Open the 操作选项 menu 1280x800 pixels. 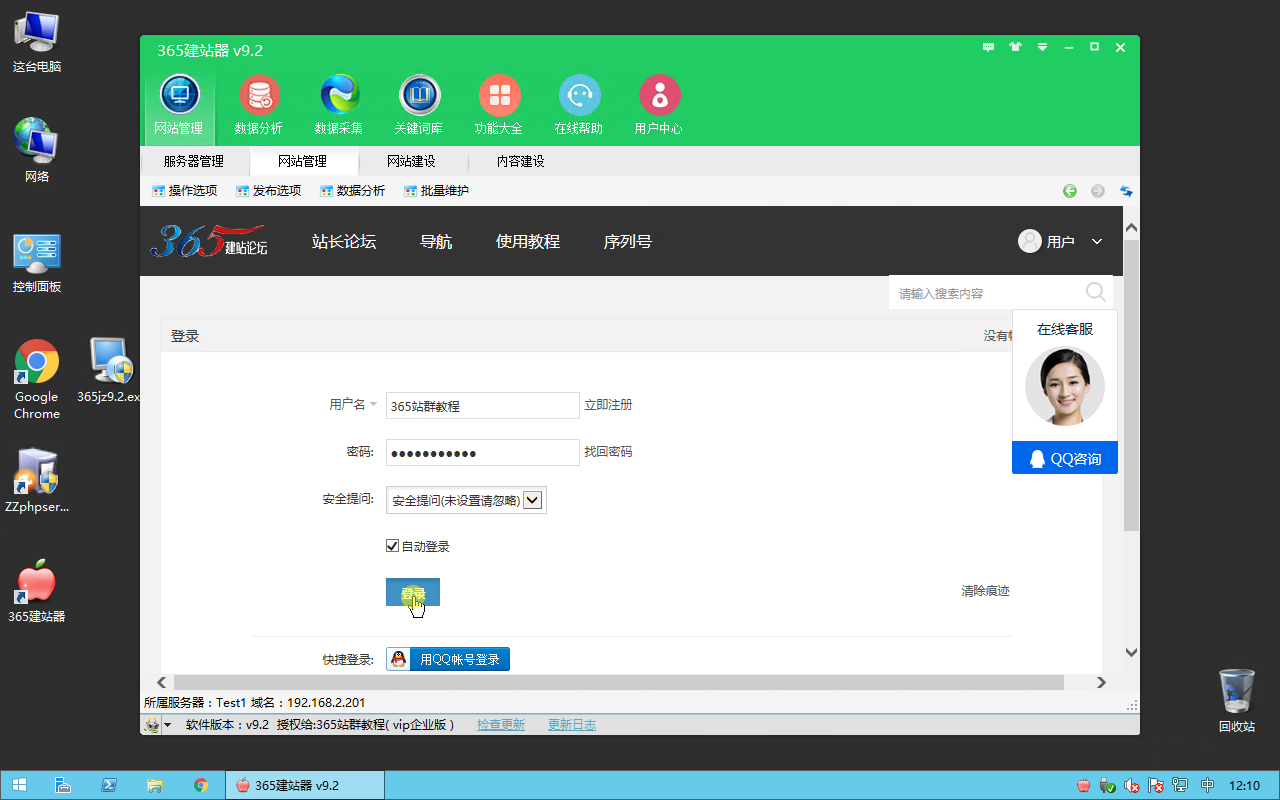coord(184,191)
